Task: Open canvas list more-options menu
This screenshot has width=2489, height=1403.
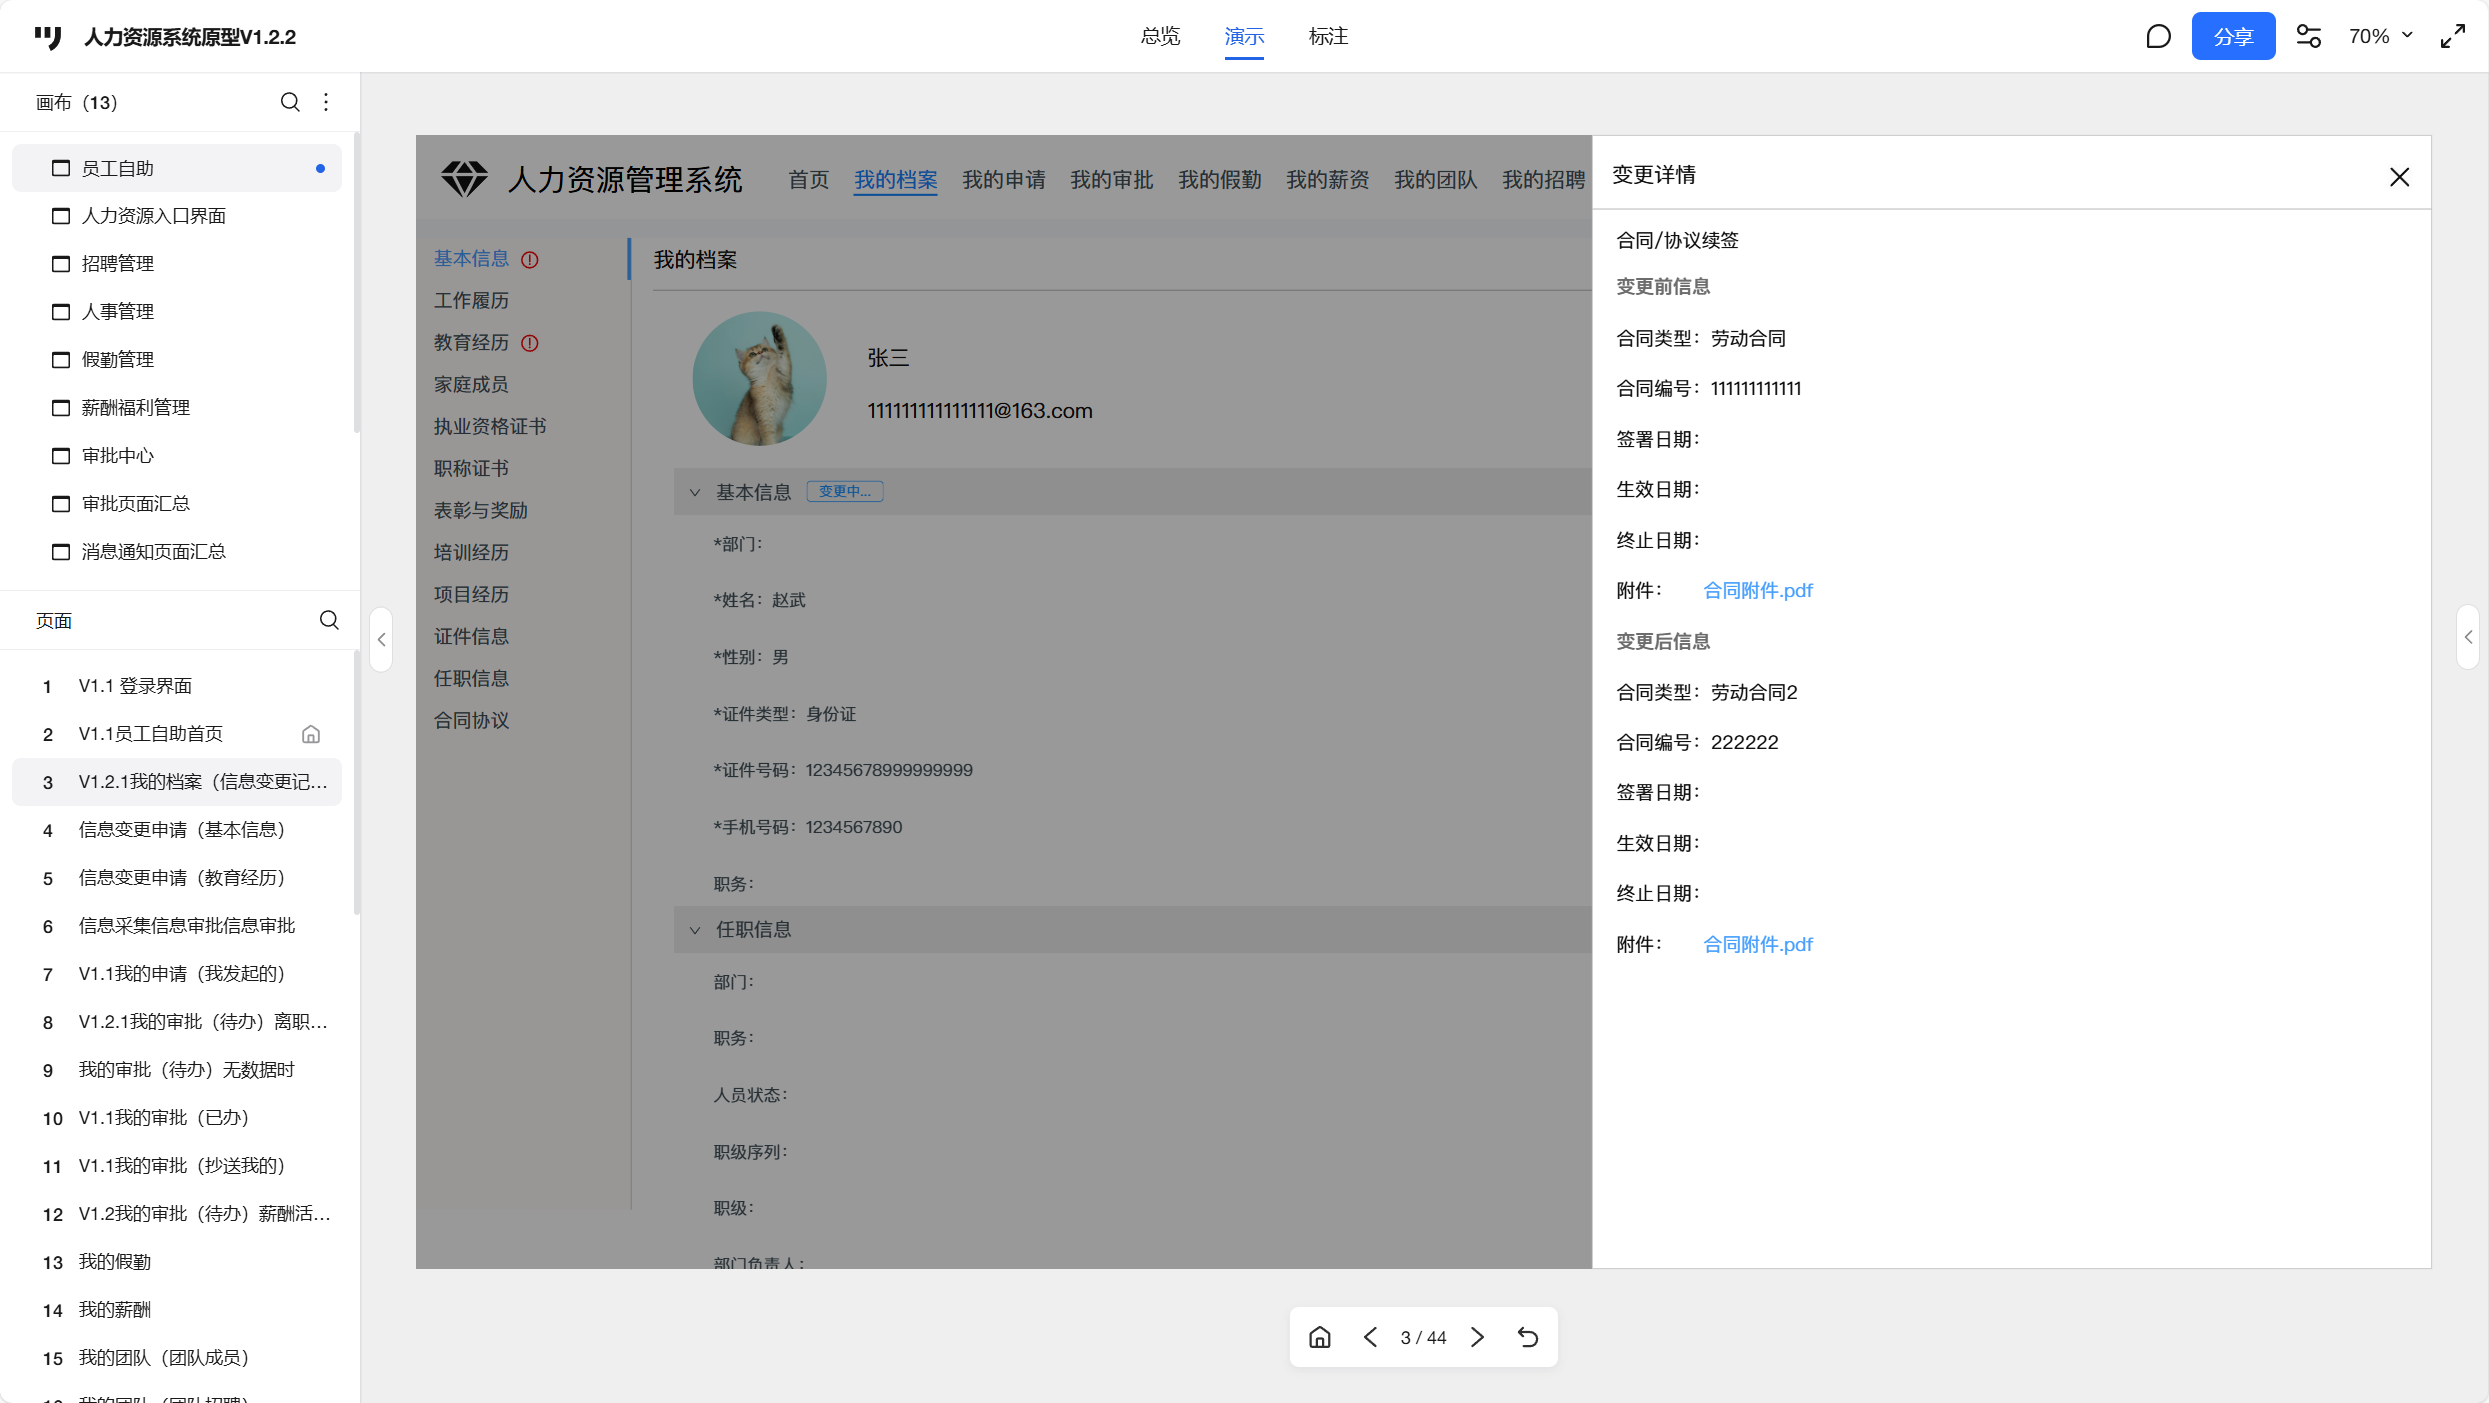Action: [326, 102]
